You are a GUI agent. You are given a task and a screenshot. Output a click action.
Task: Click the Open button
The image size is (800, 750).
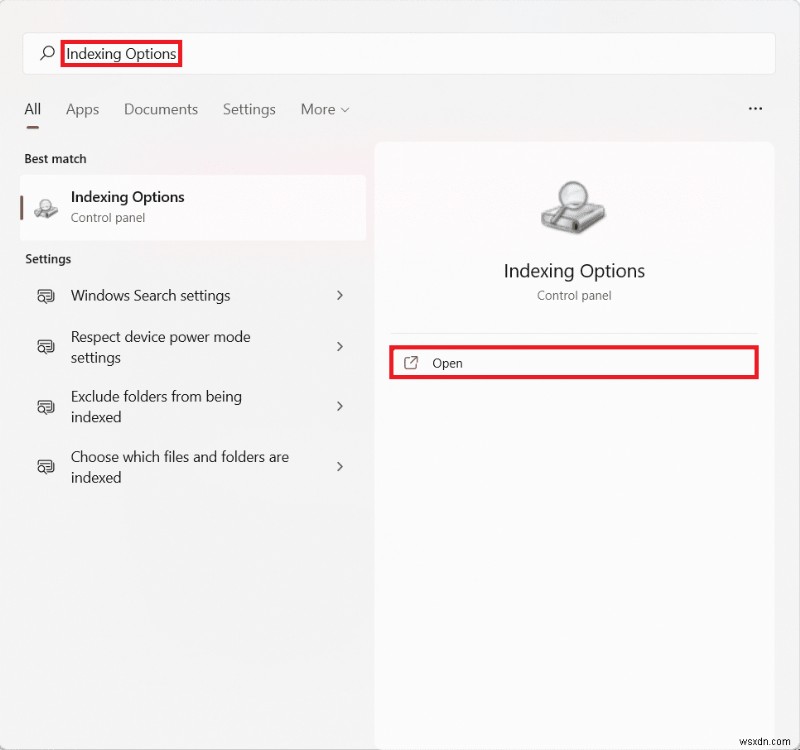tap(448, 363)
